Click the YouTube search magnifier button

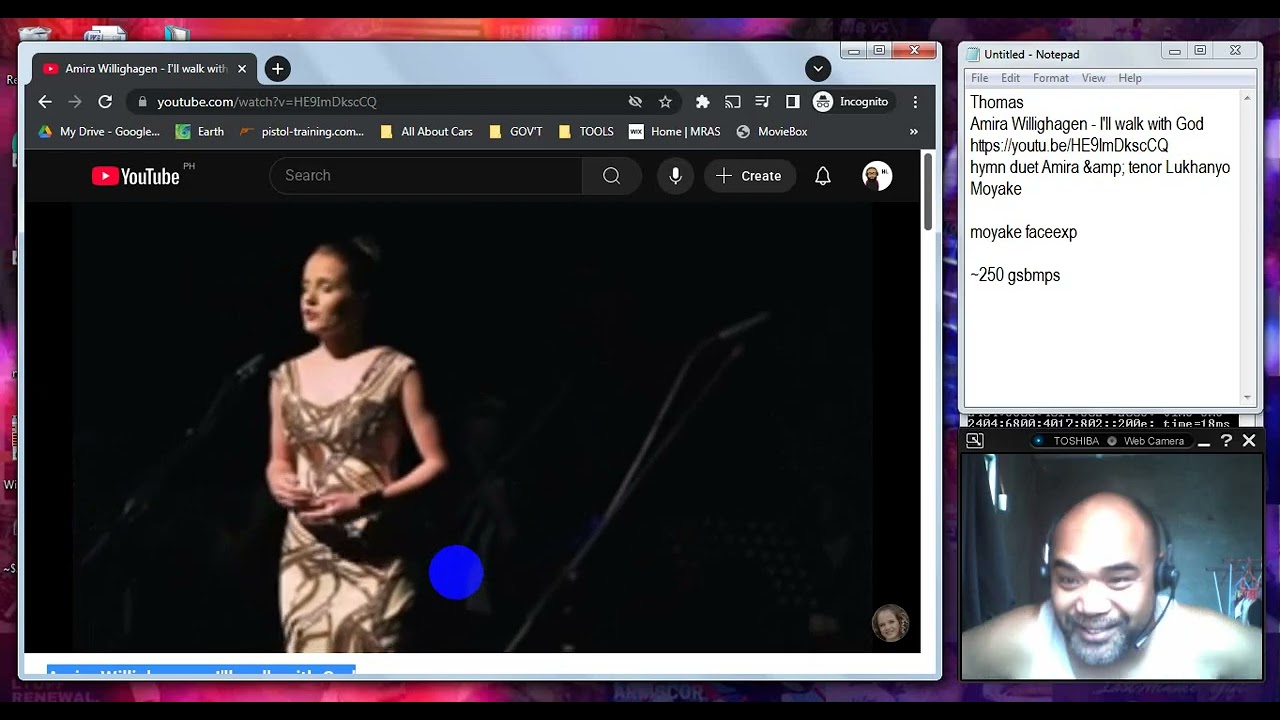(x=611, y=175)
